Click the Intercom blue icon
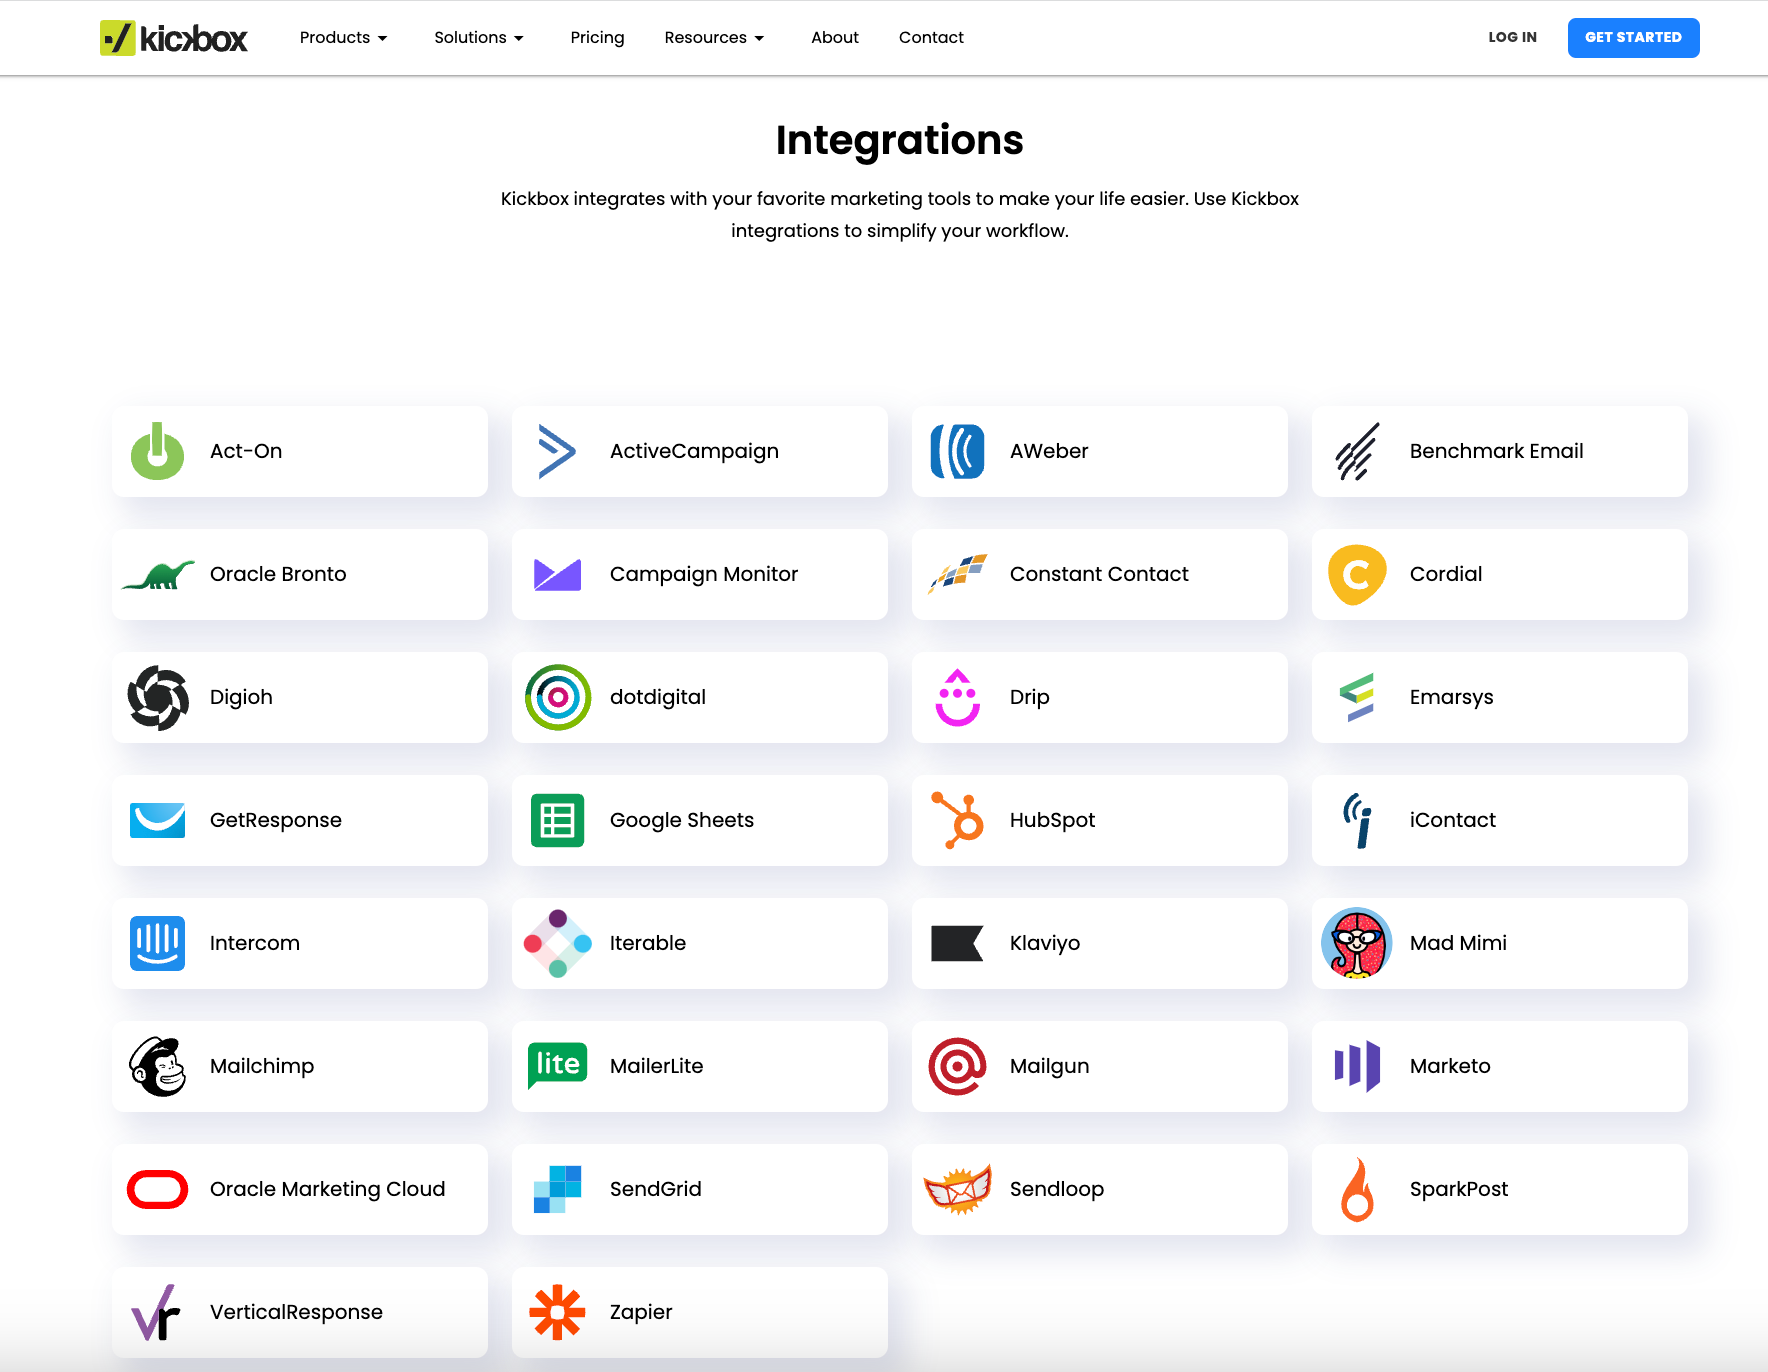1768x1372 pixels. tap(158, 943)
